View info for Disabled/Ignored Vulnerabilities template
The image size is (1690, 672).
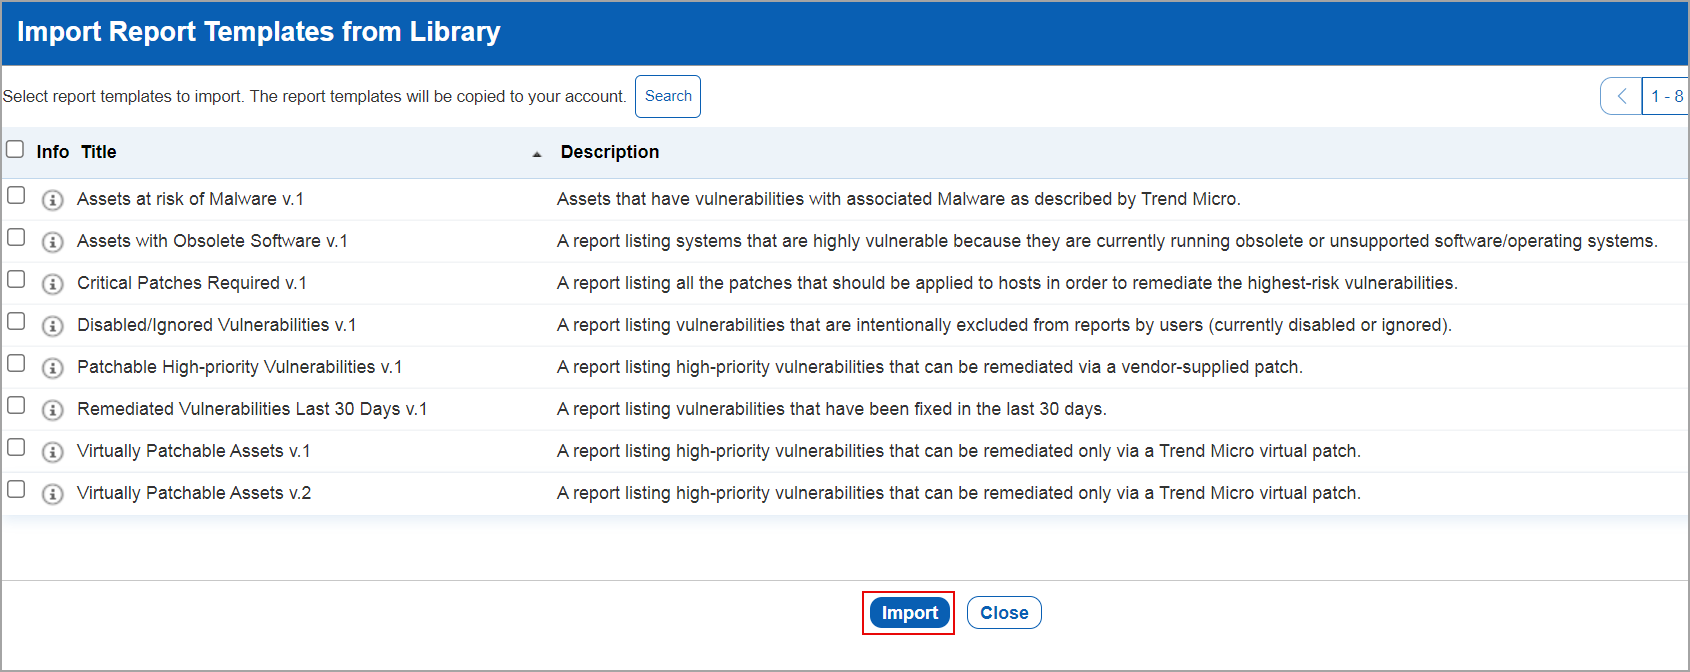53,326
